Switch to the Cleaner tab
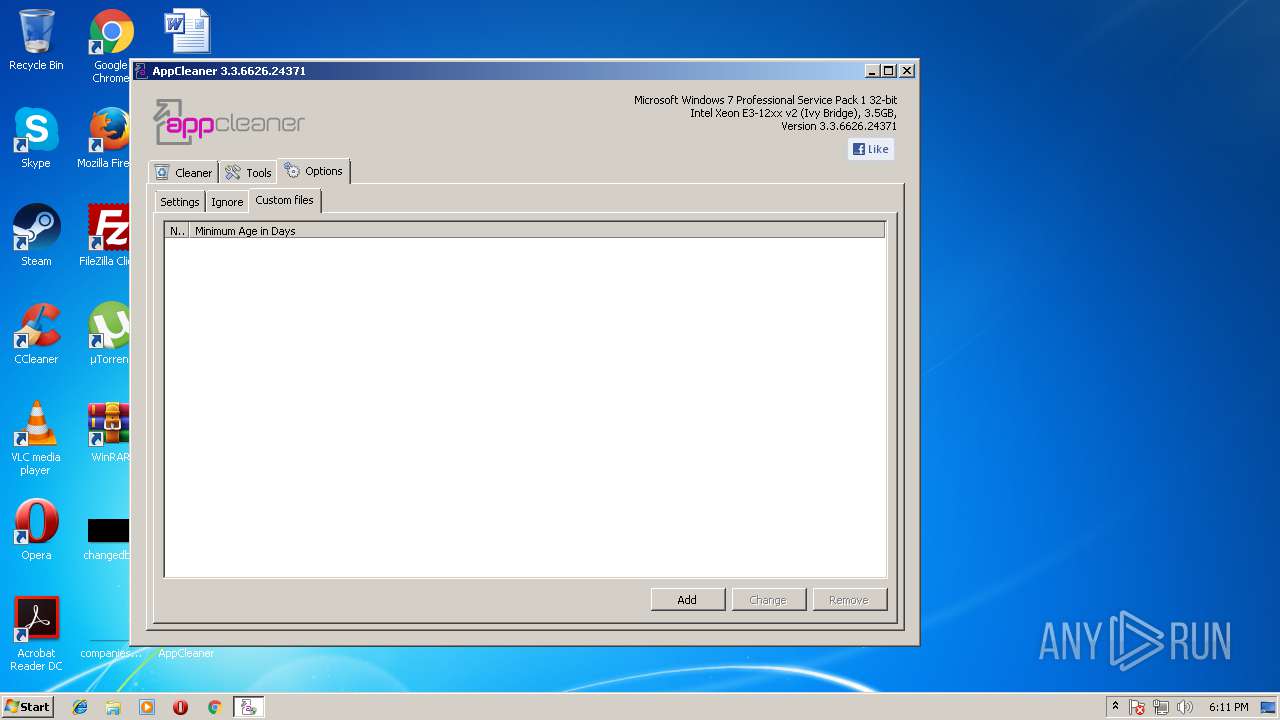The width and height of the screenshot is (1280, 720). [183, 172]
